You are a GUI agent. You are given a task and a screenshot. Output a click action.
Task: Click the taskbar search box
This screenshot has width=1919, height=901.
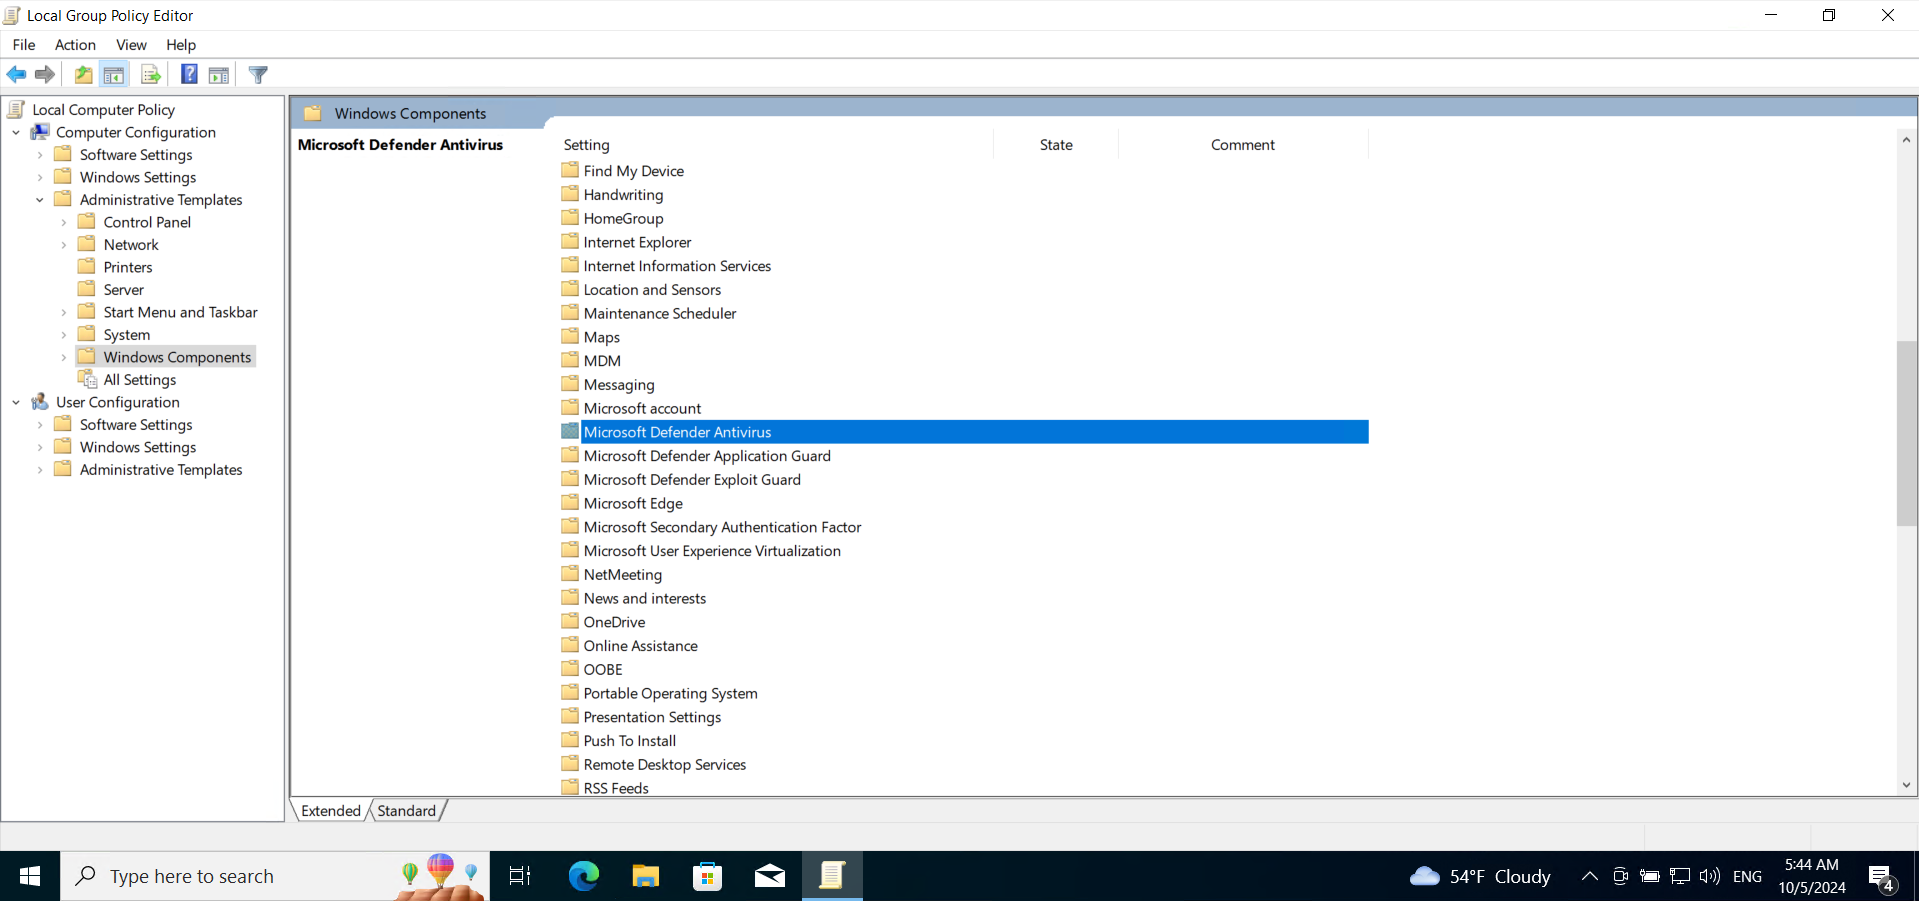275,876
